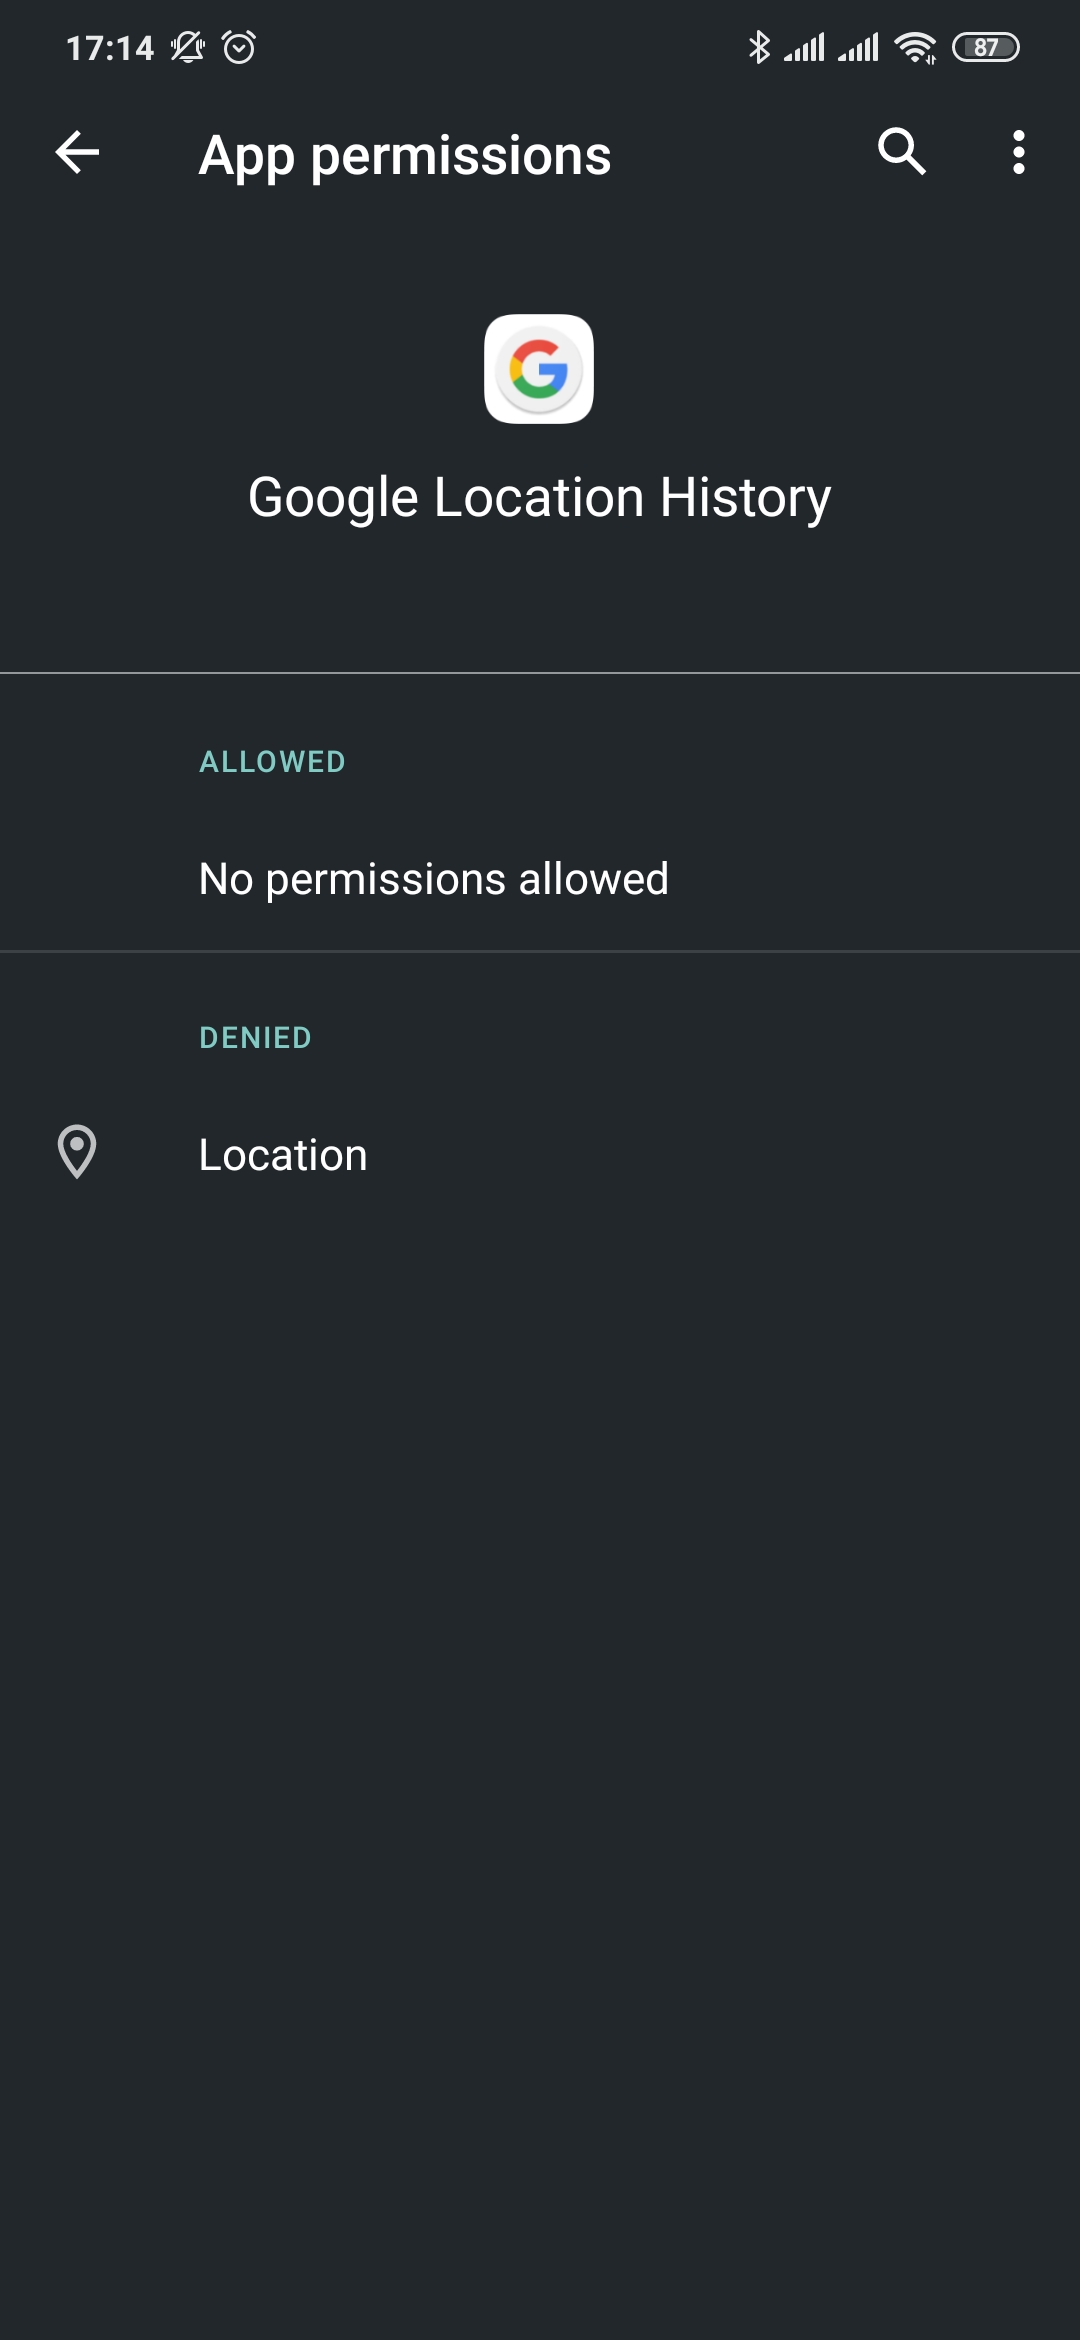Tap the battery indicator showing 87

click(x=985, y=47)
